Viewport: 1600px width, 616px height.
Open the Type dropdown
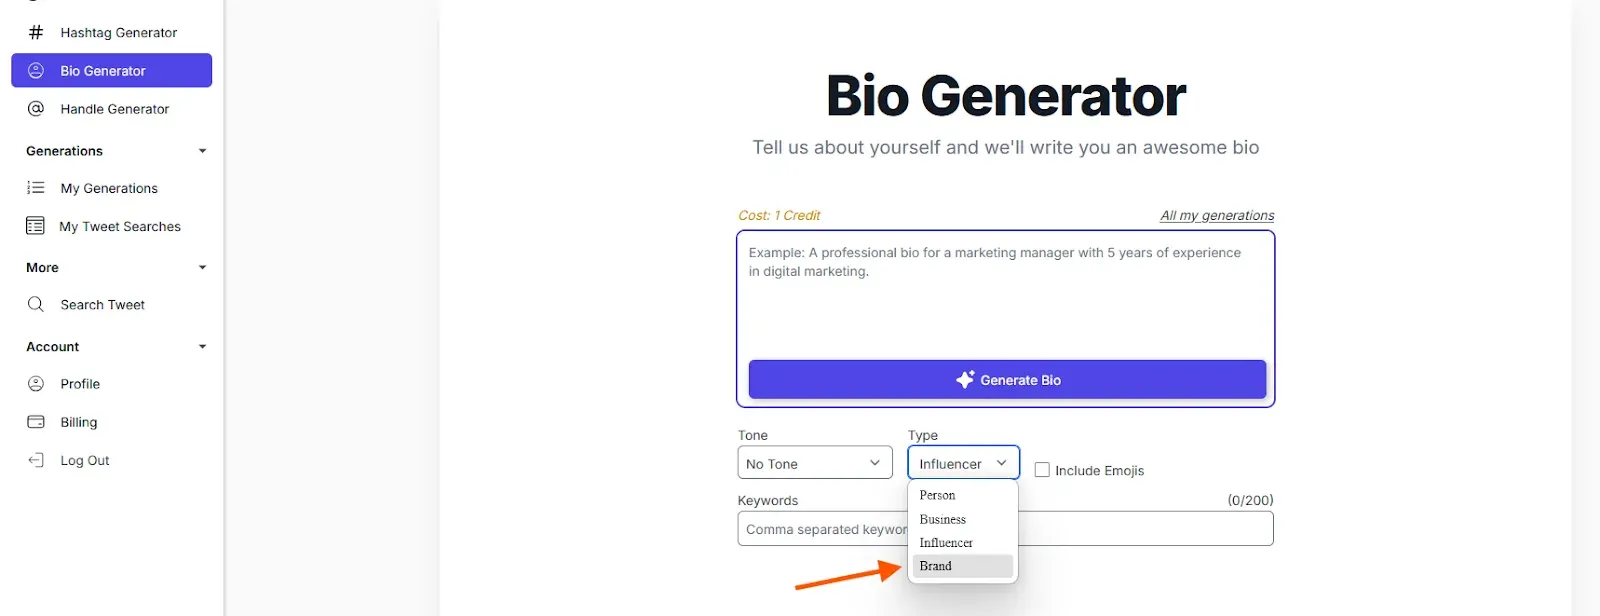962,462
